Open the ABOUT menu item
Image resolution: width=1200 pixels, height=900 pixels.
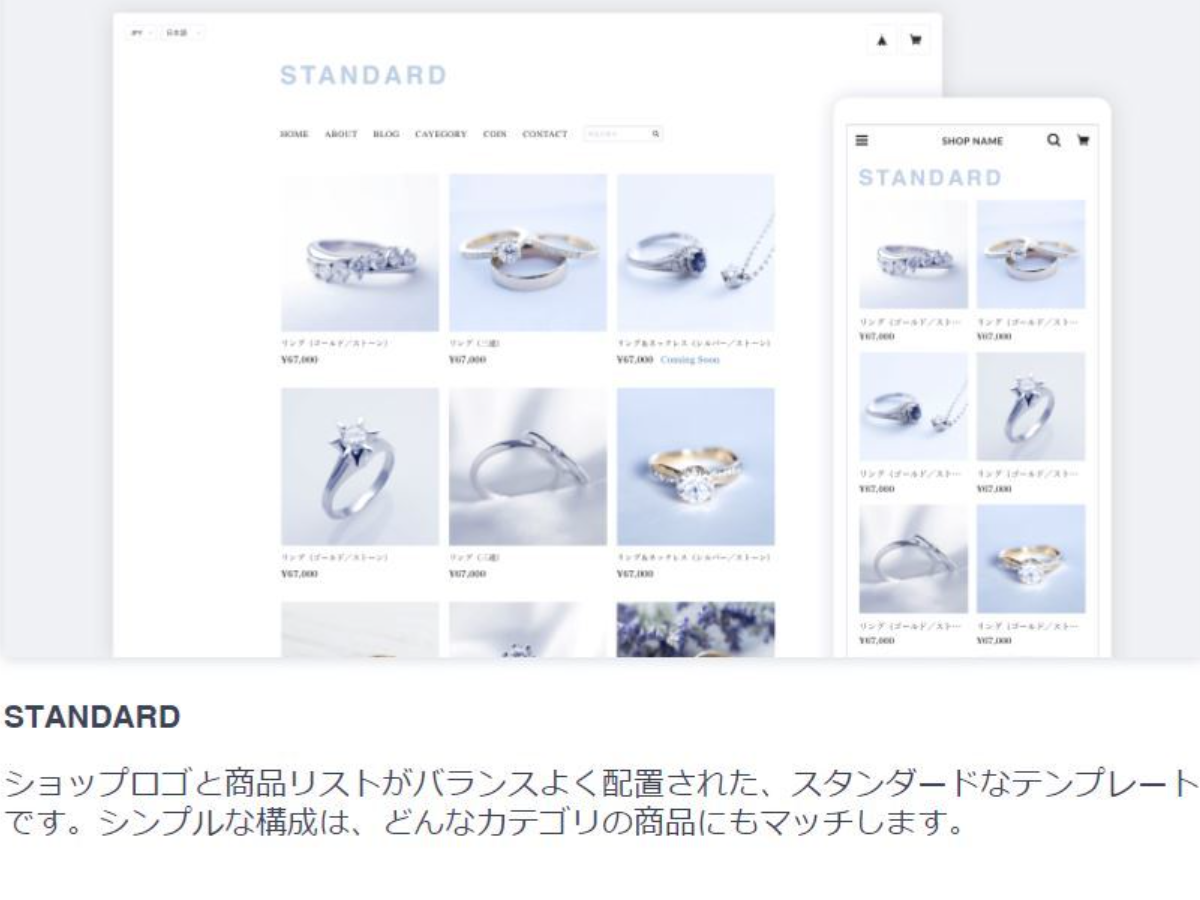click(x=341, y=134)
